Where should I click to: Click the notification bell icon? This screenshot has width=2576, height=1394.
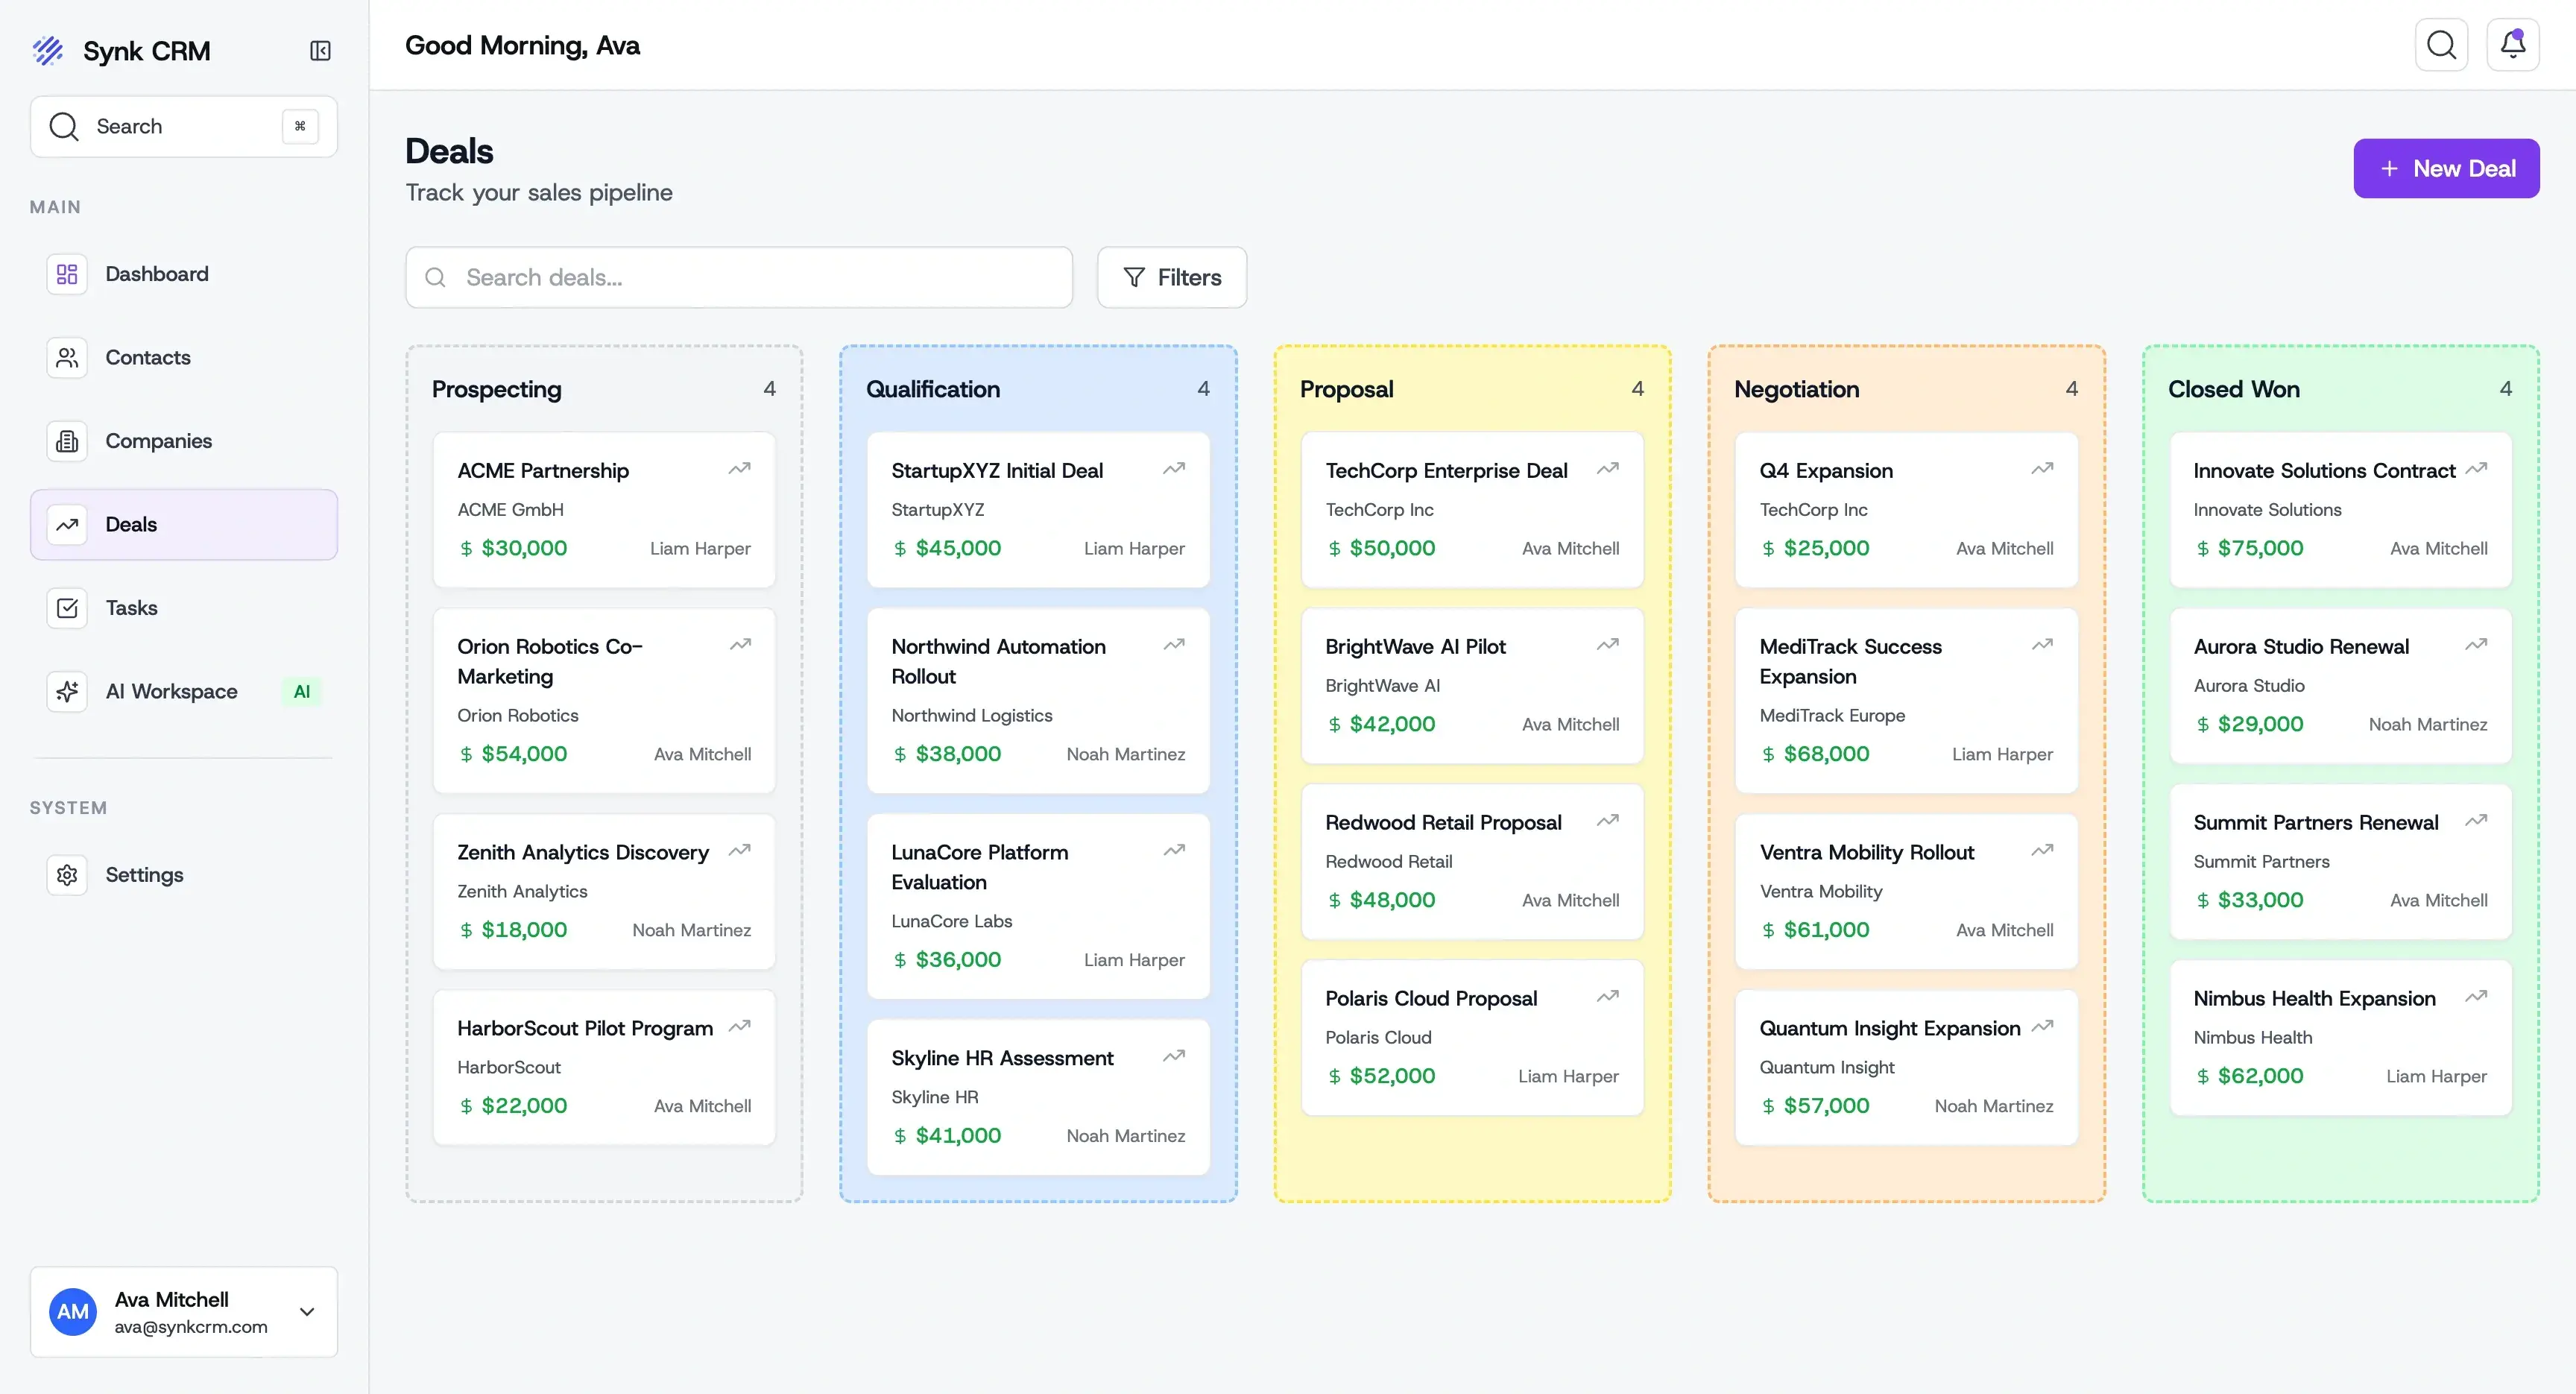click(x=2512, y=44)
